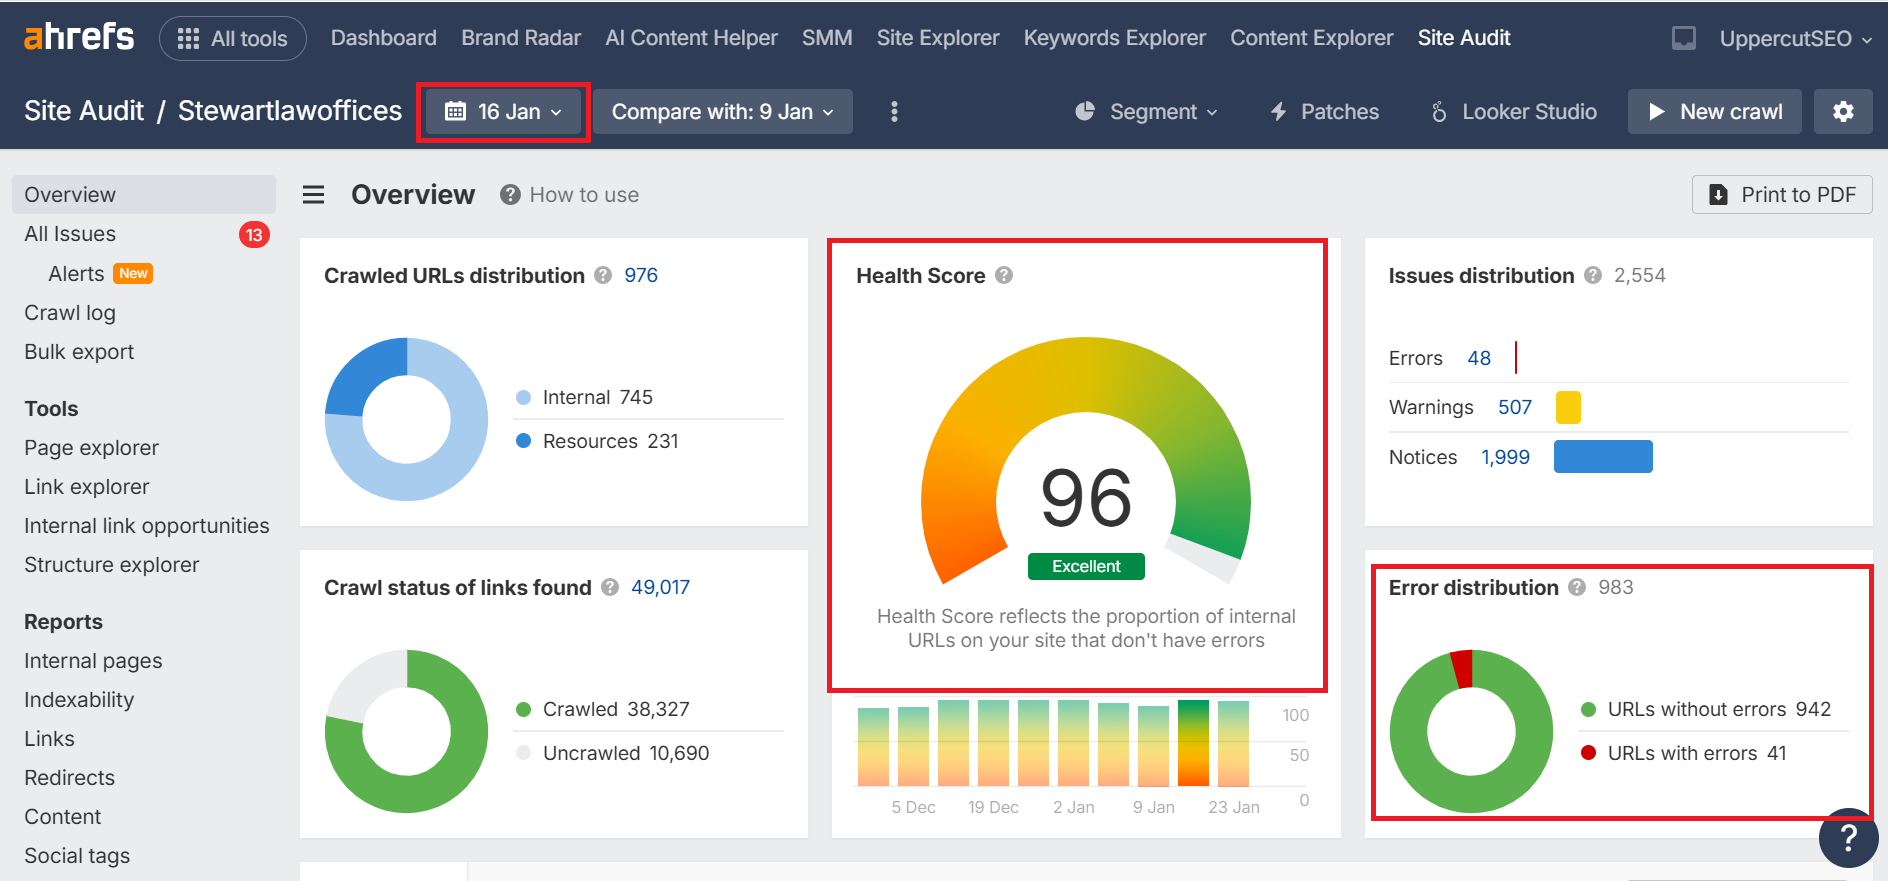Click help icon beside Crawl status of links

point(610,587)
